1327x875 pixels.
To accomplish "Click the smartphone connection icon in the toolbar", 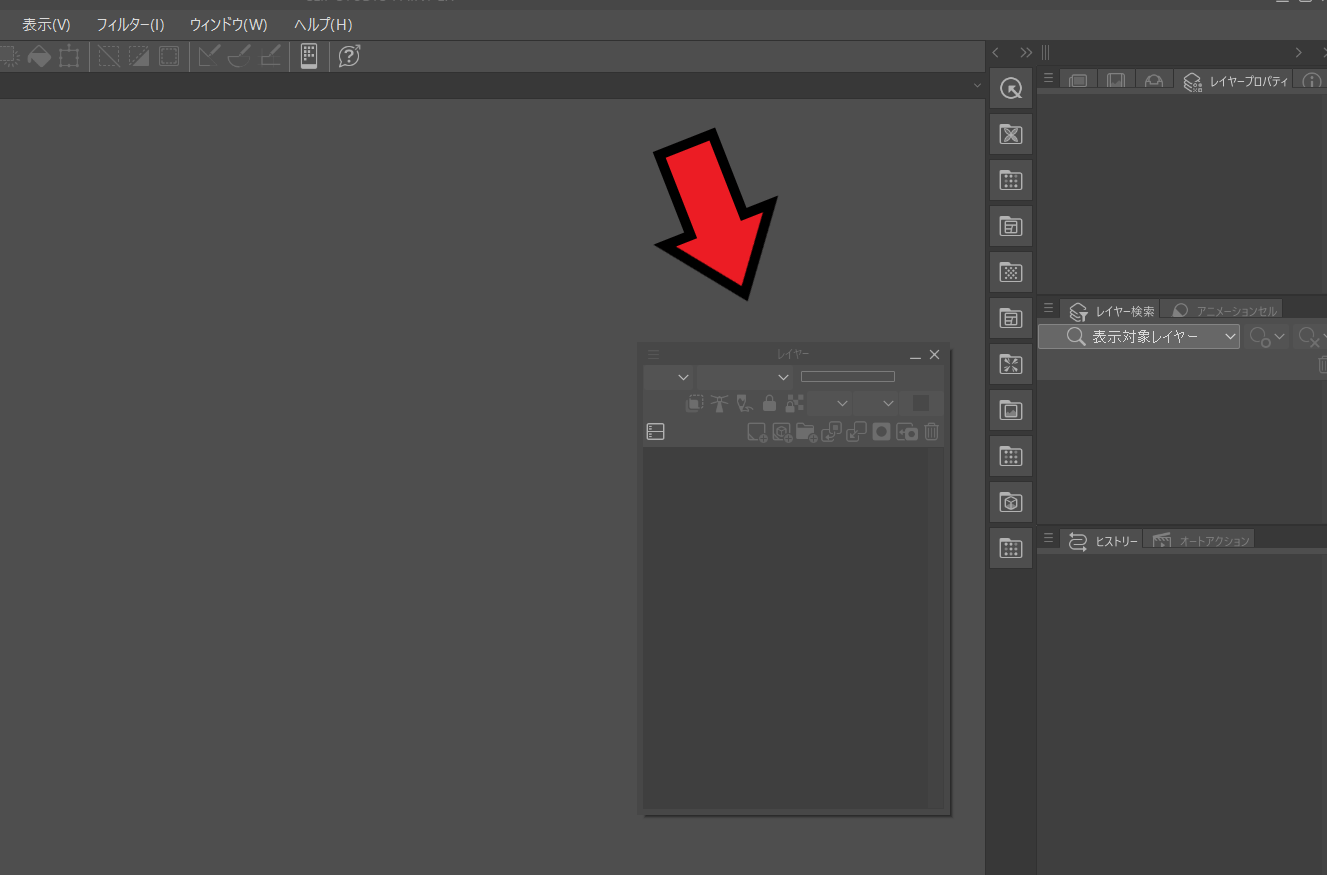I will (309, 56).
